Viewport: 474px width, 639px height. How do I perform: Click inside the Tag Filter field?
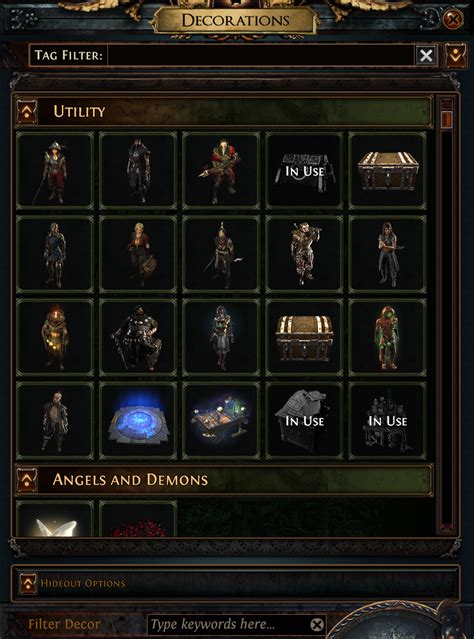[x=261, y=55]
